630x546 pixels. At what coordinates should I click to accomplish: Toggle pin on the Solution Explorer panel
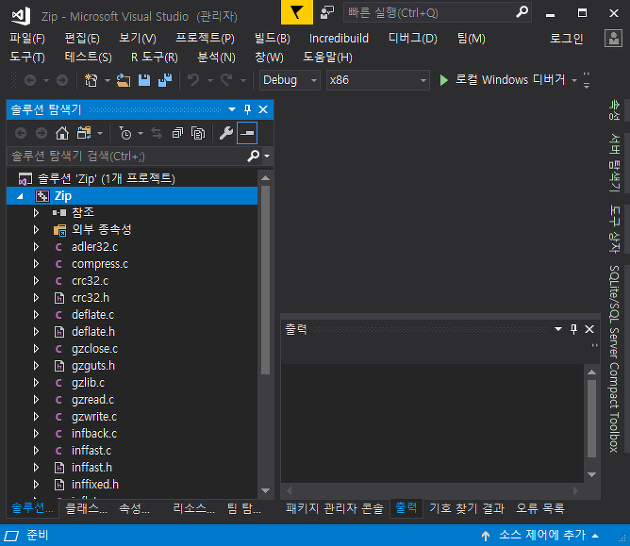(x=248, y=109)
